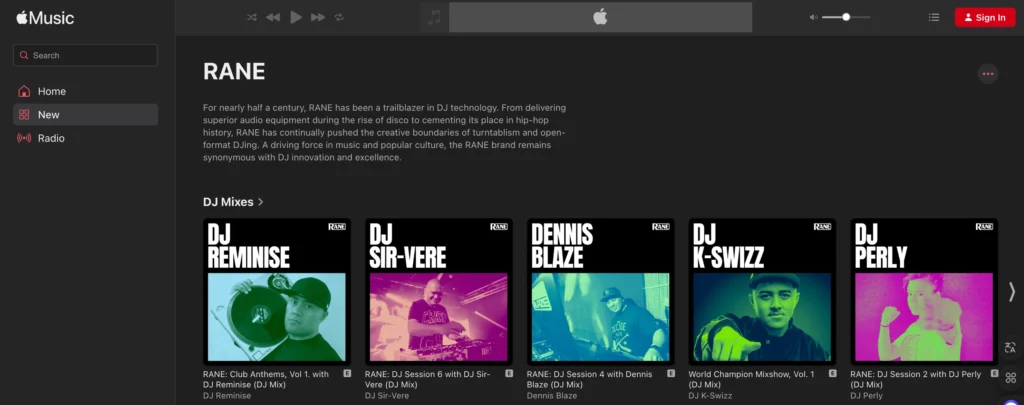Click the translate icon at right edge
Screen dimensions: 1024x405
[1010, 348]
